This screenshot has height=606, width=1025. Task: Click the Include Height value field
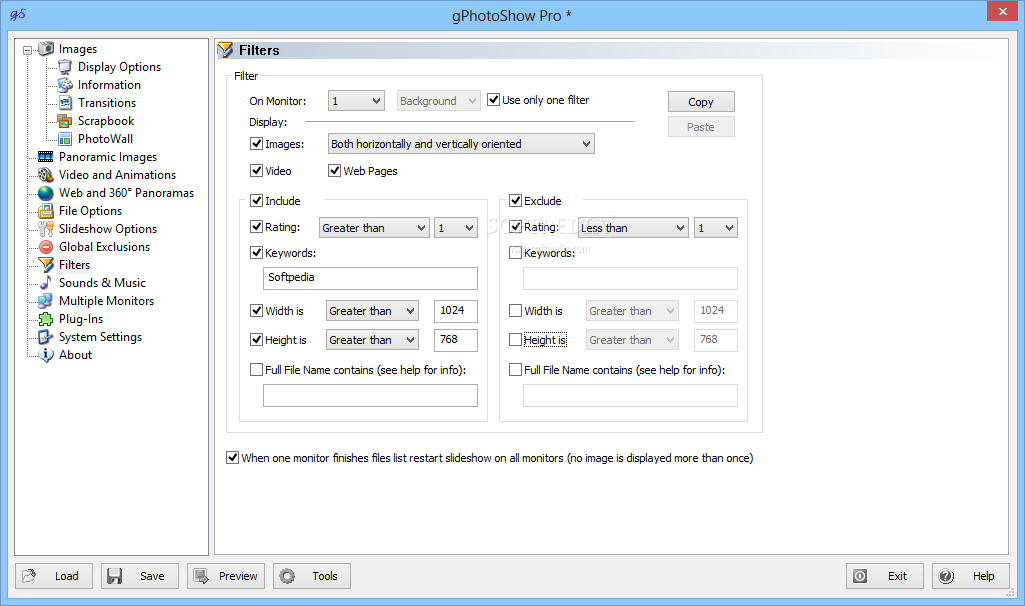click(456, 340)
